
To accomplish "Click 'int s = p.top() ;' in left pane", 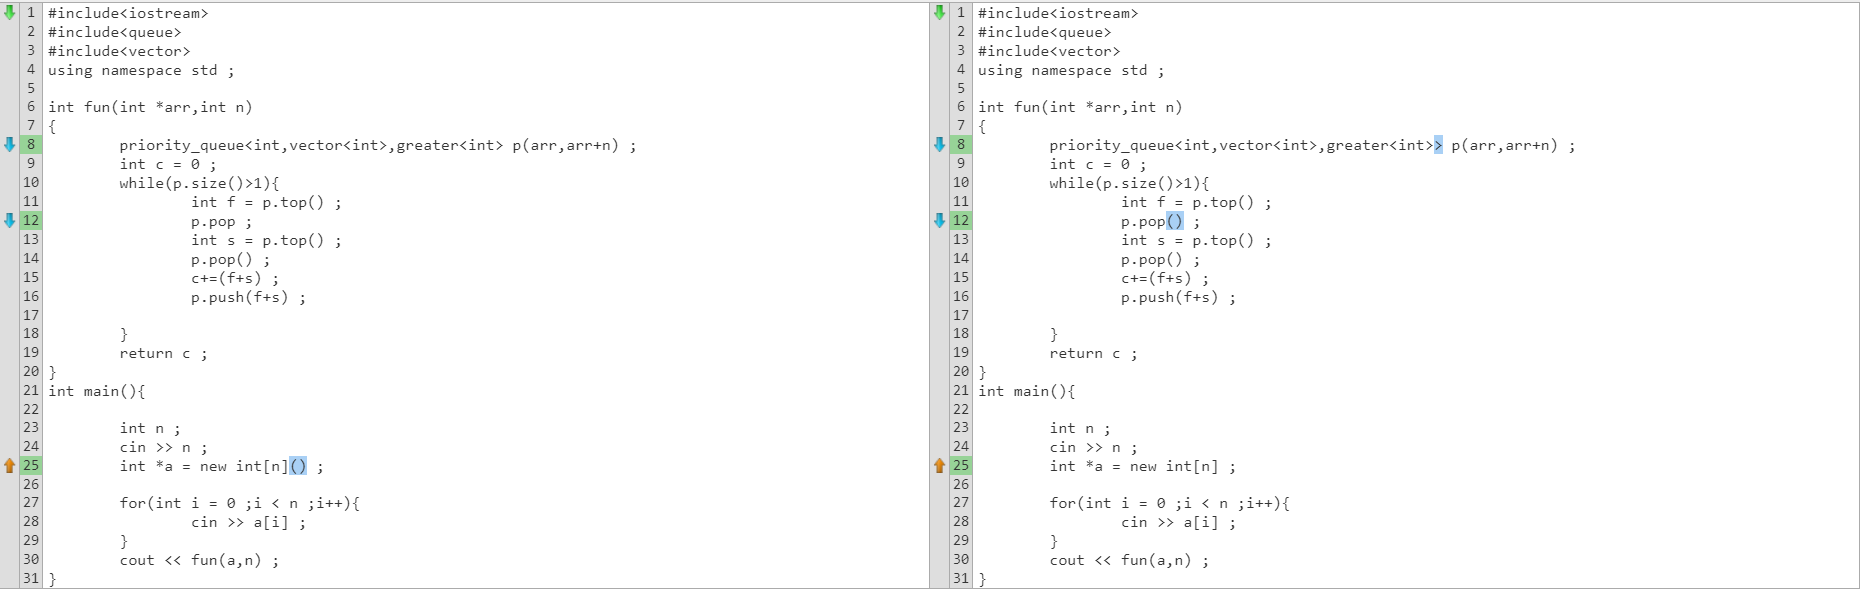I will (266, 241).
